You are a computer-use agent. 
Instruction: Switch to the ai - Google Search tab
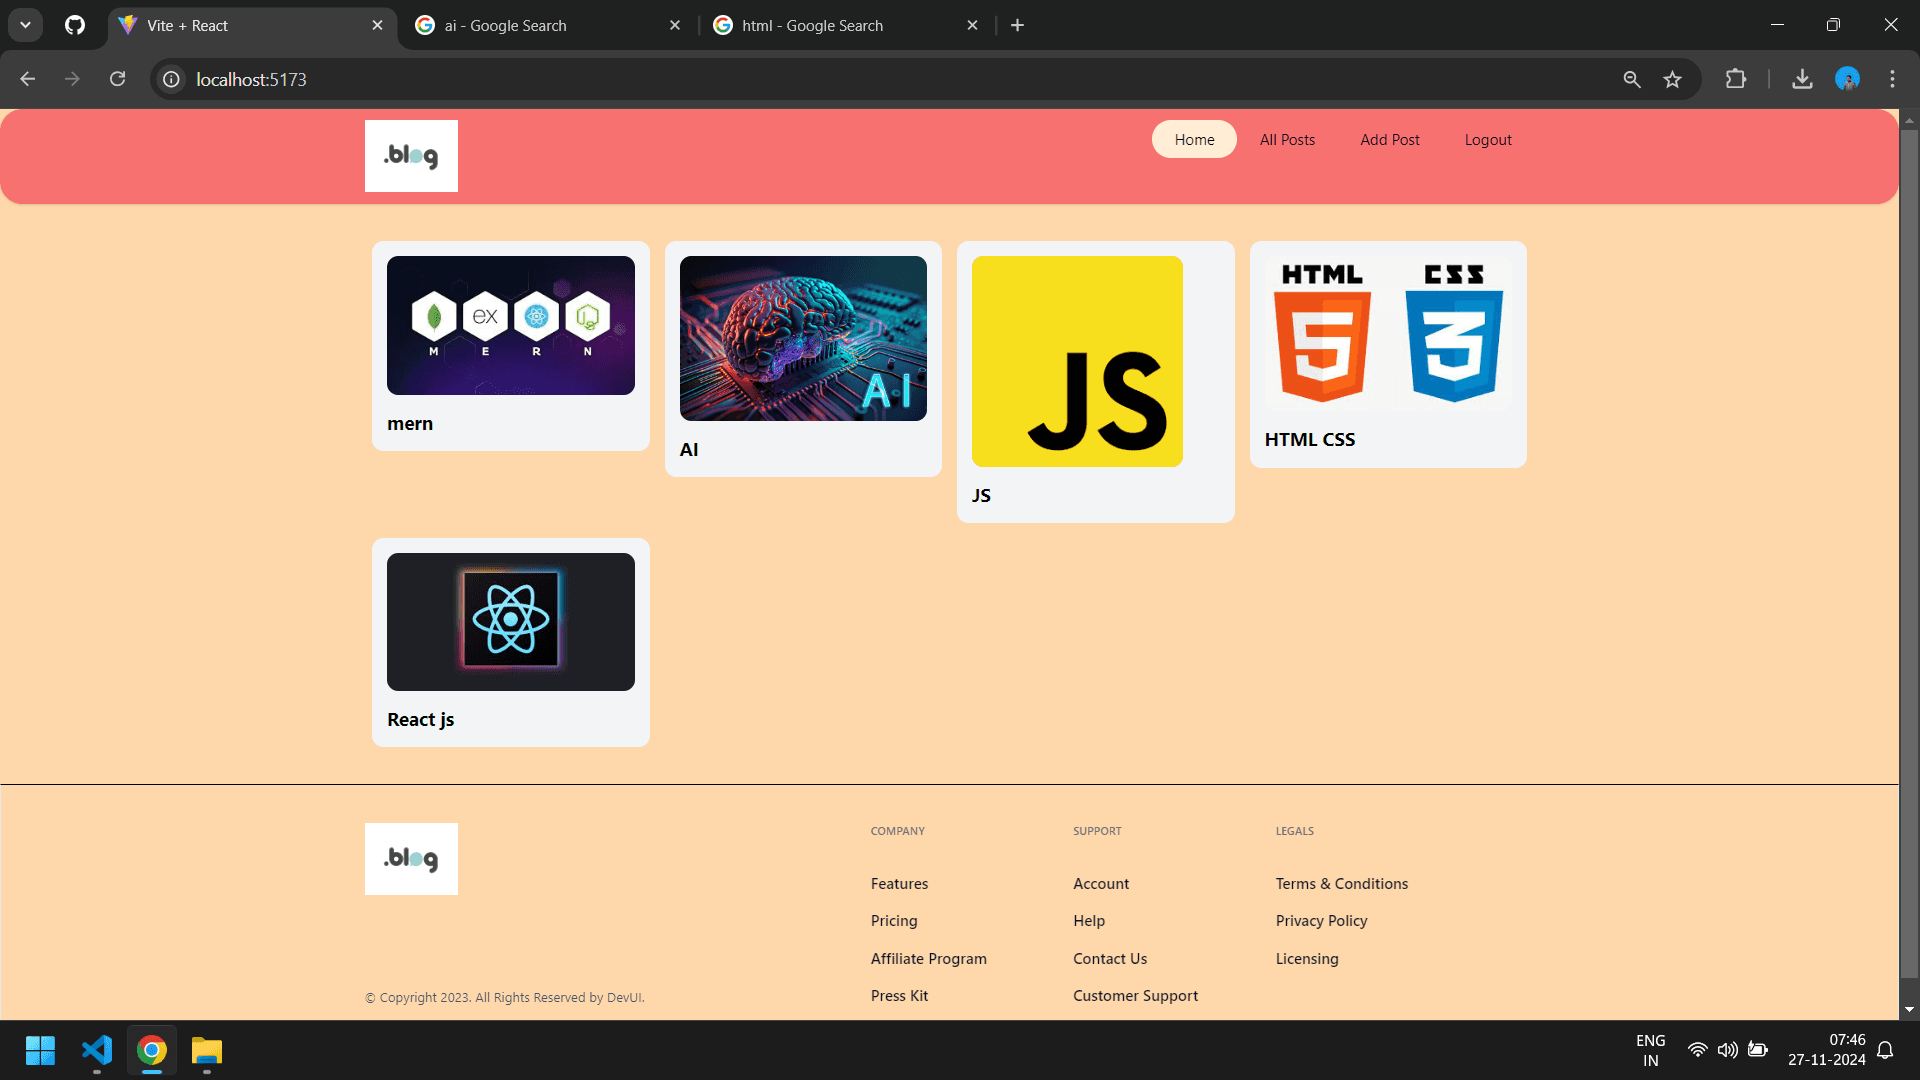549,25
